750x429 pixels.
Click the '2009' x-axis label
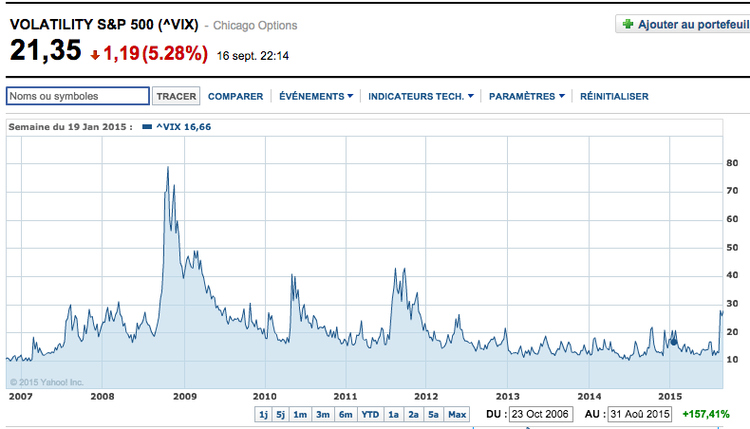coord(185,396)
